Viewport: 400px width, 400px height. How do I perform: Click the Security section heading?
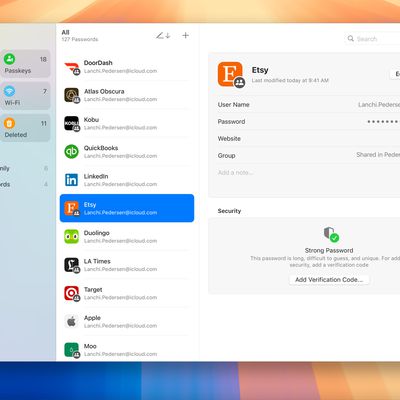coord(229,211)
